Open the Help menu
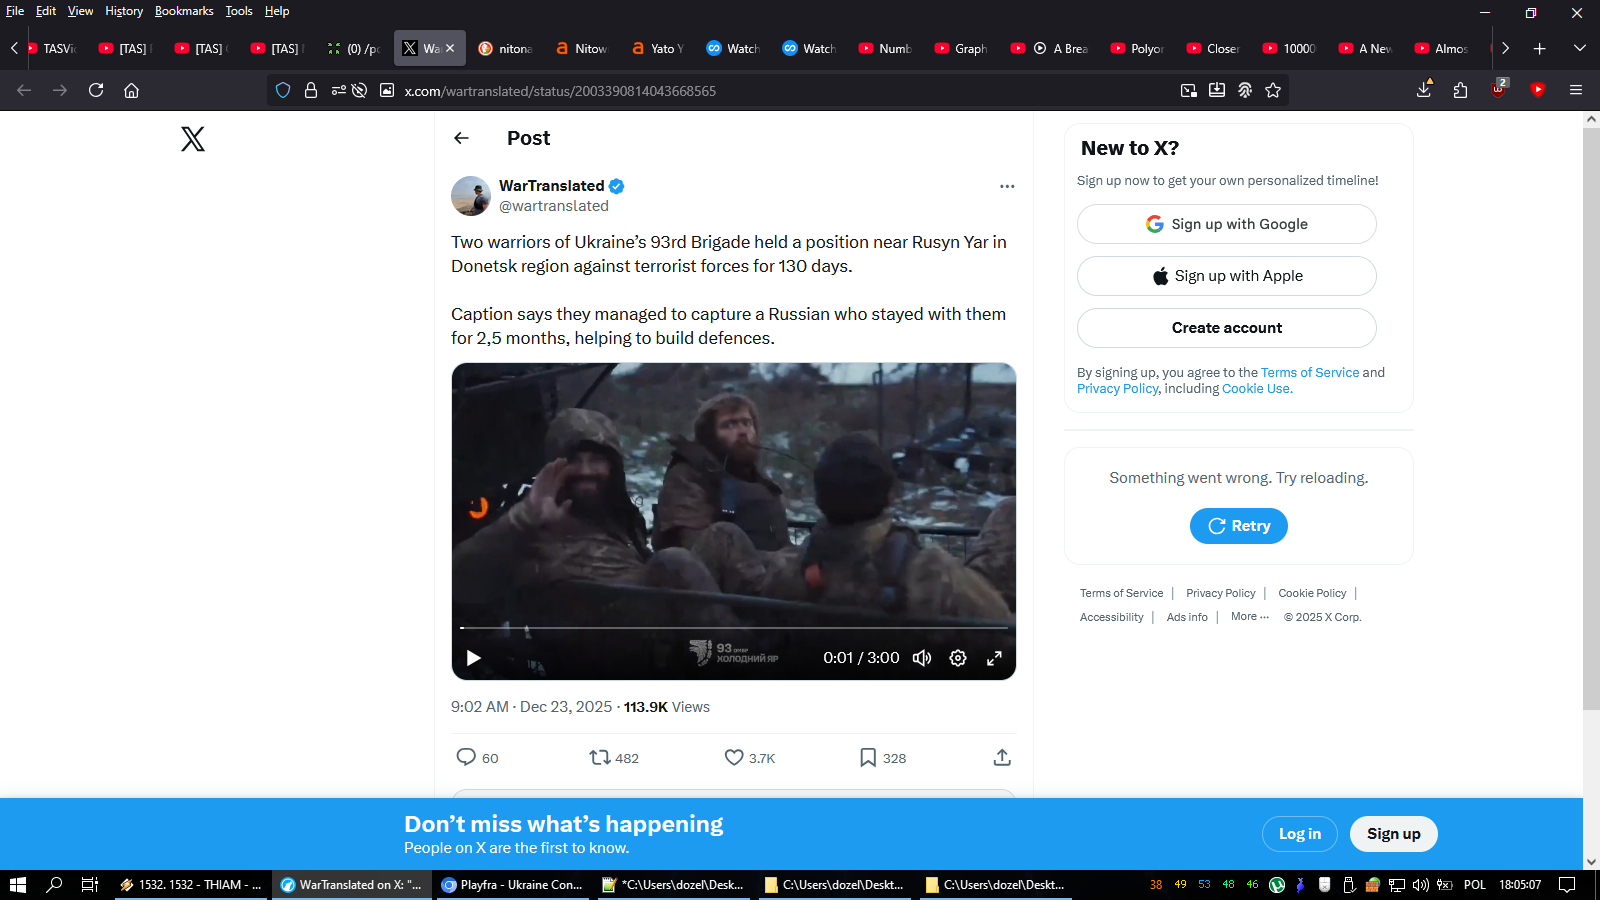Viewport: 1600px width, 900px height. click(277, 11)
